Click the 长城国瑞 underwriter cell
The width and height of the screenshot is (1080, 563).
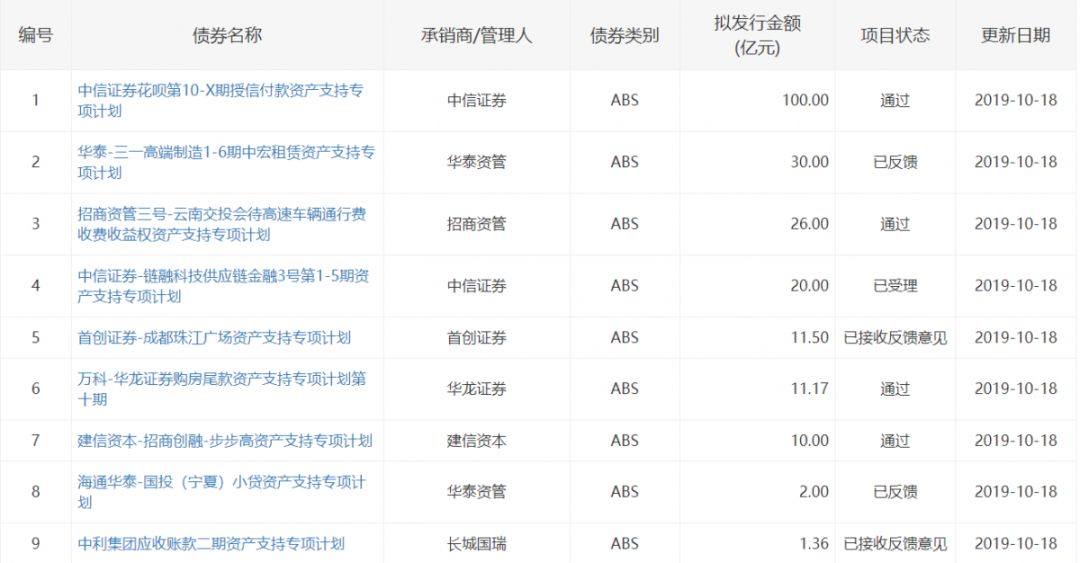point(477,544)
